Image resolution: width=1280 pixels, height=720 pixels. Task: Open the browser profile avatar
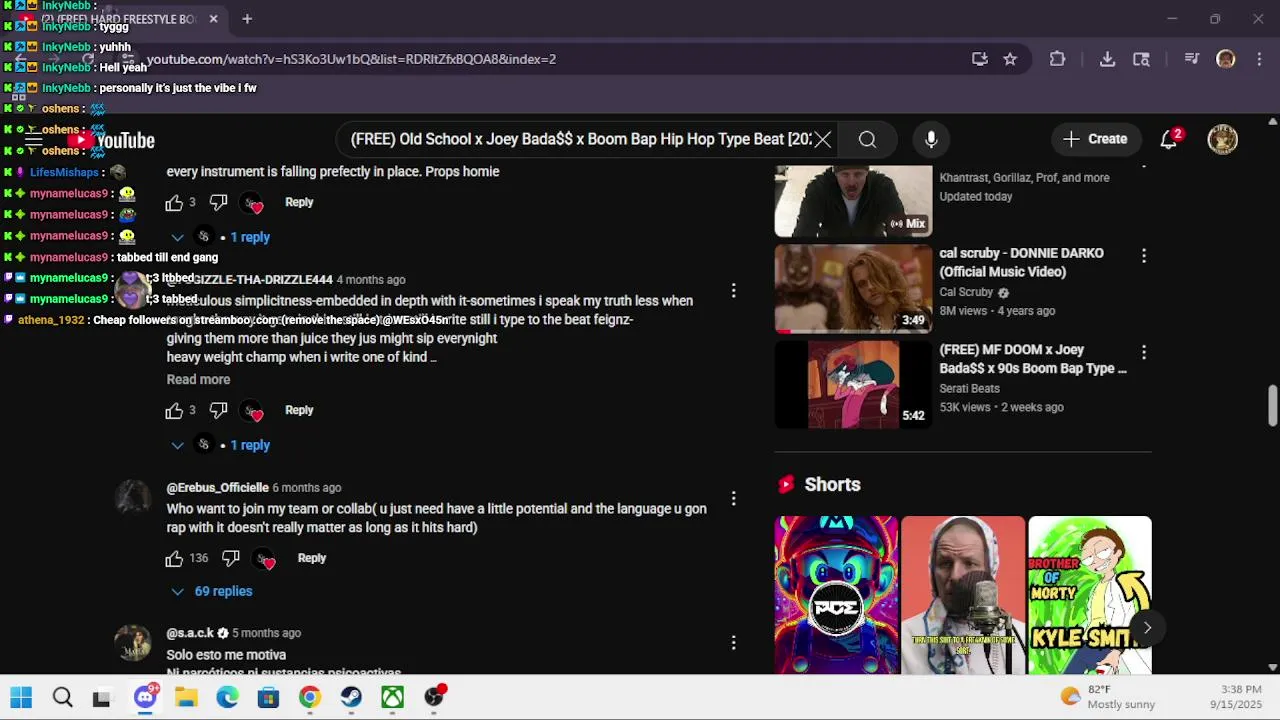point(1225,59)
